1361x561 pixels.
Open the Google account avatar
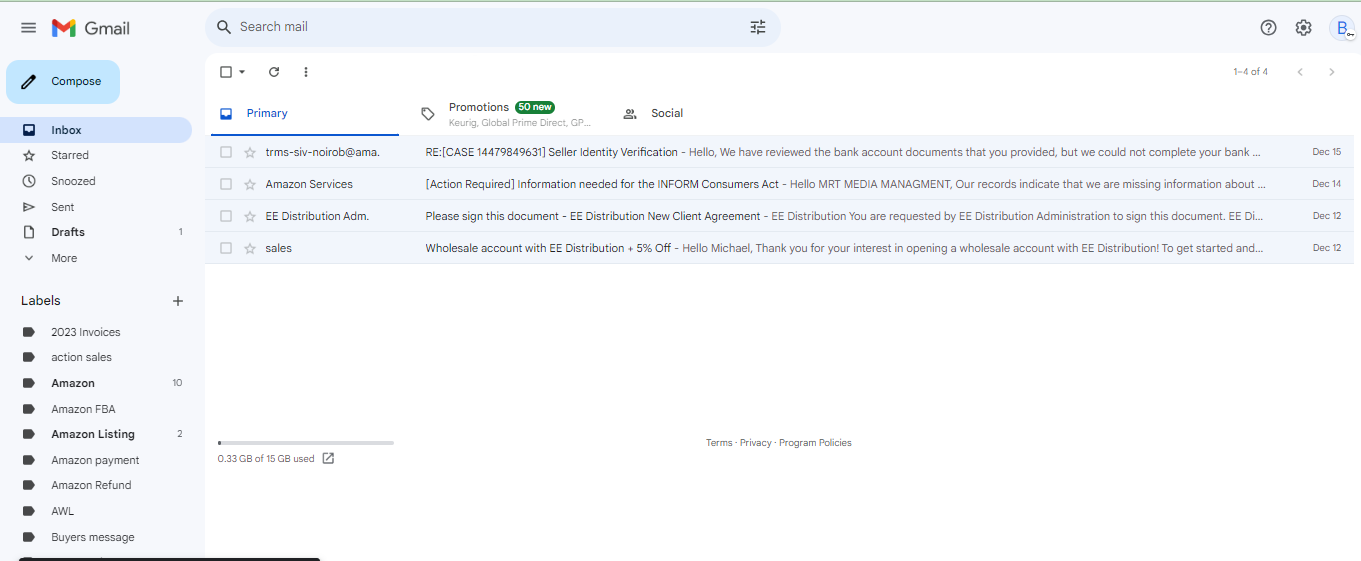(x=1342, y=28)
